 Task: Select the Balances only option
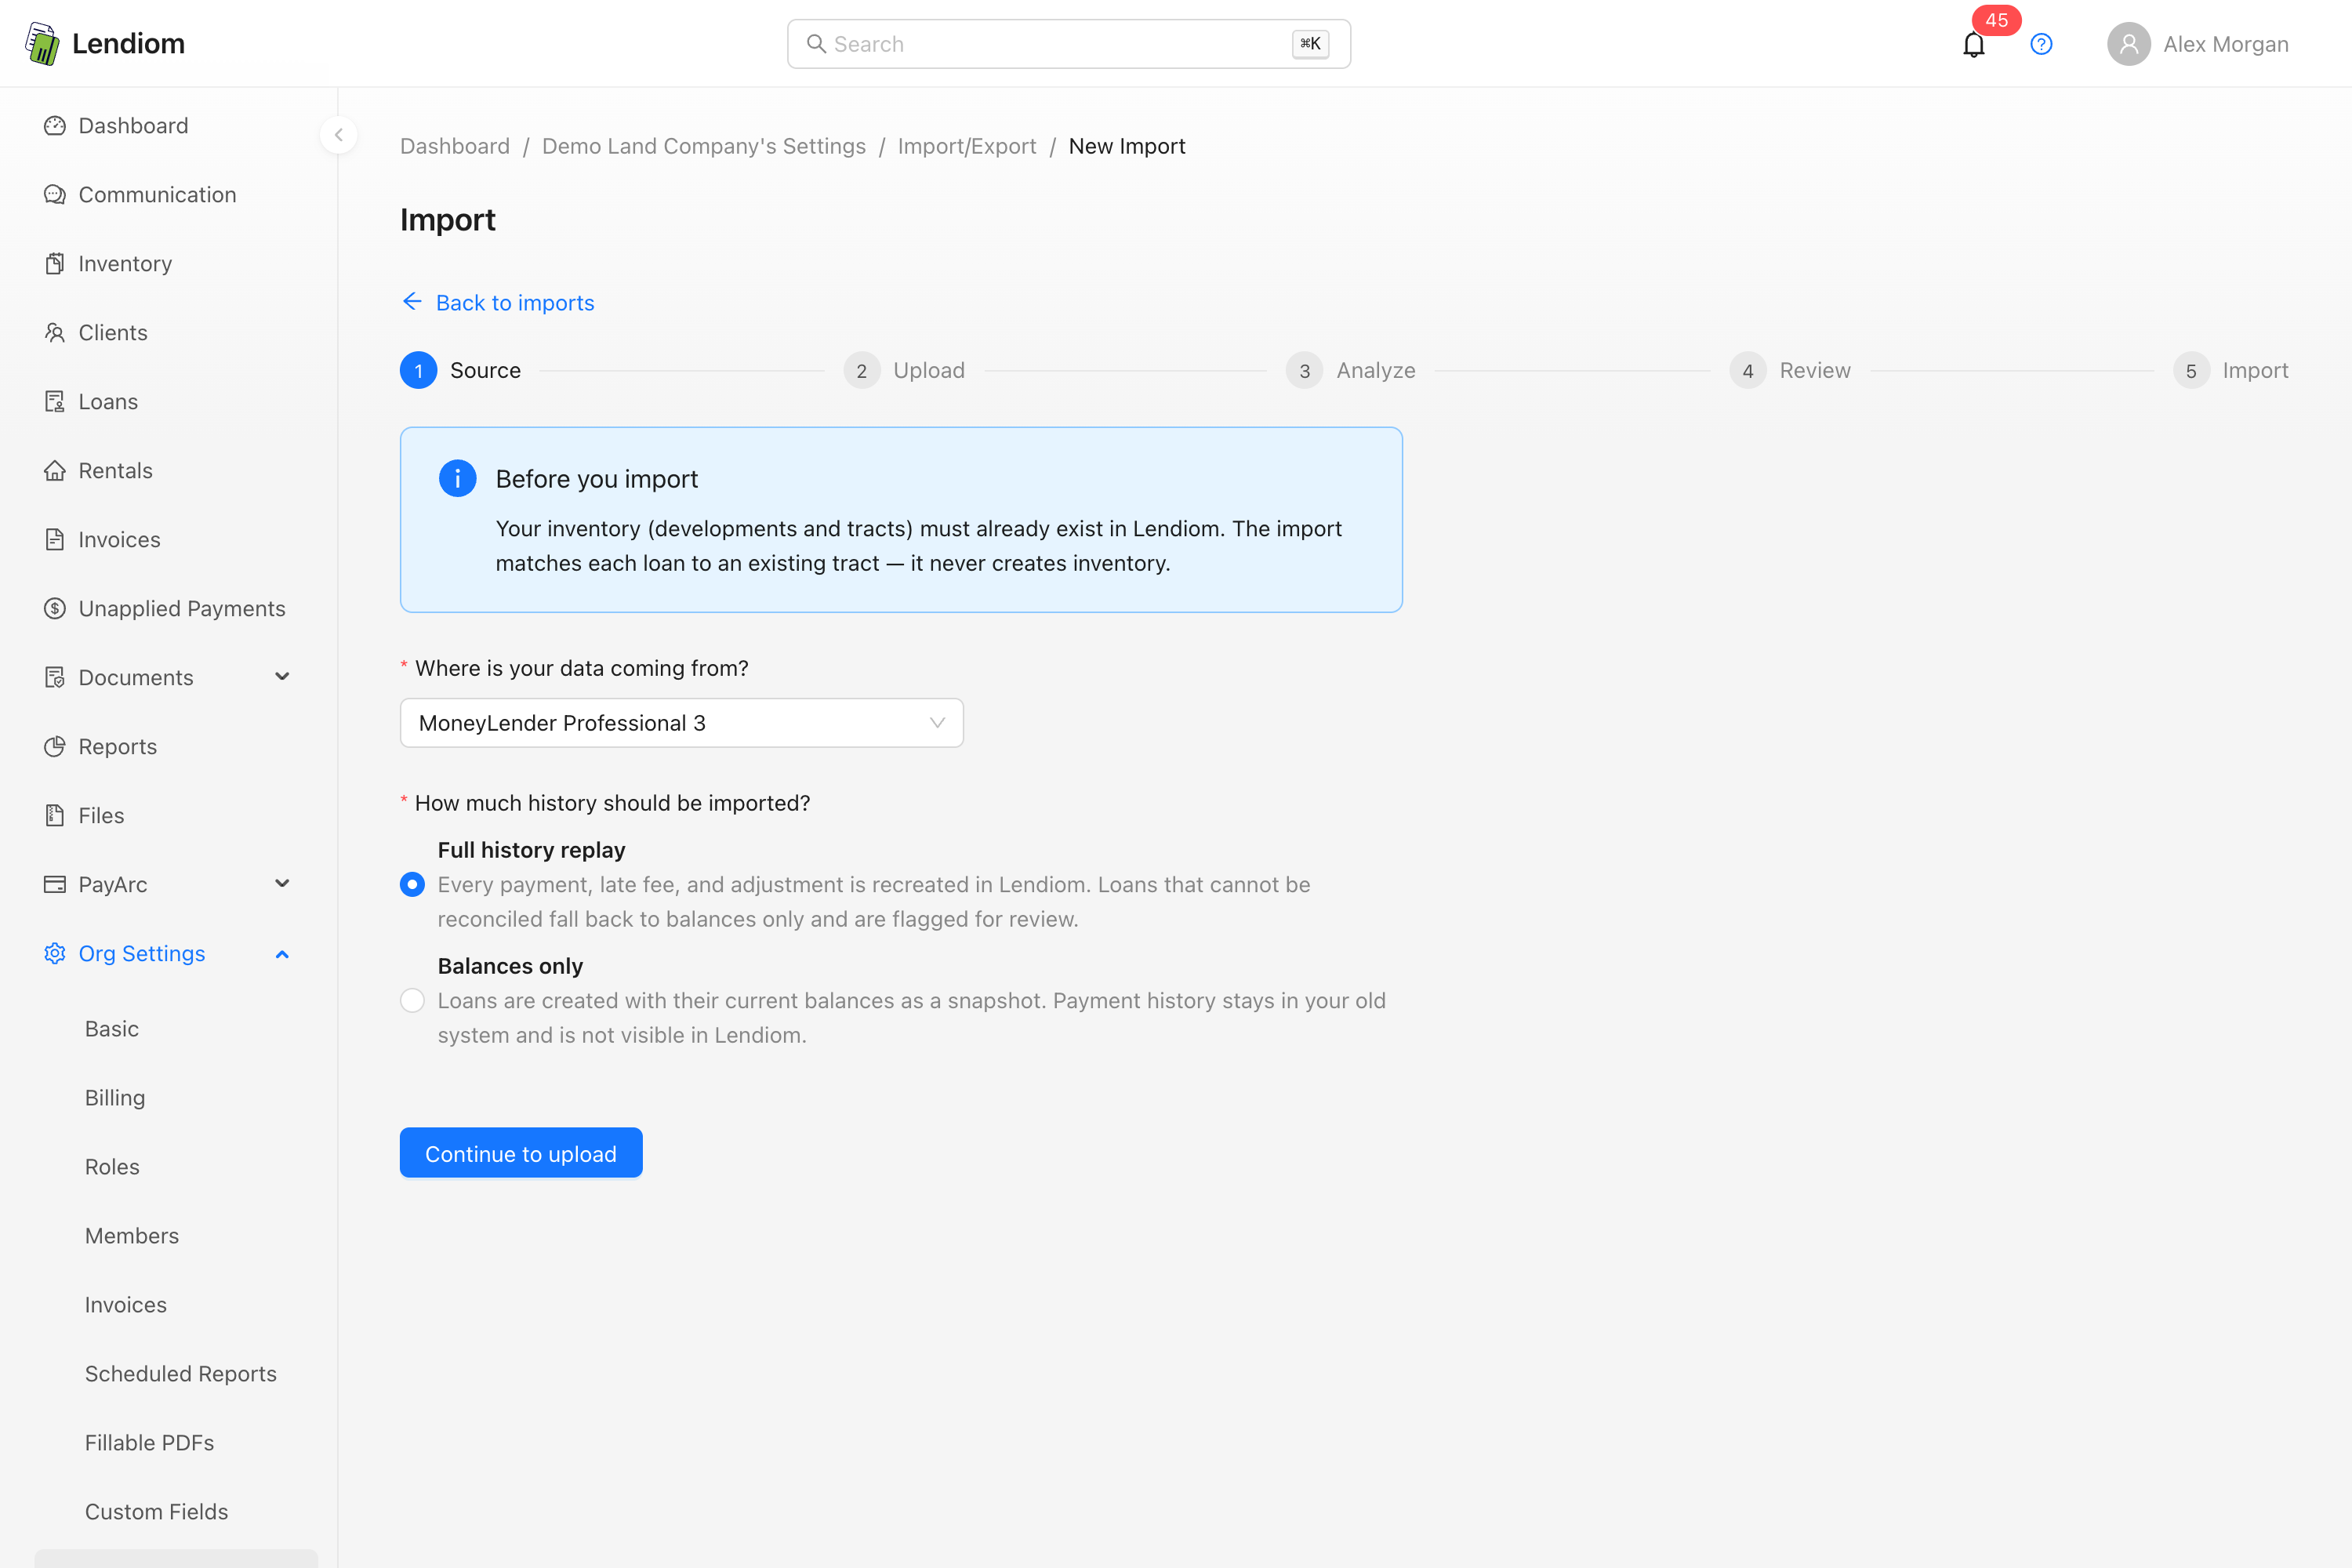click(412, 1001)
